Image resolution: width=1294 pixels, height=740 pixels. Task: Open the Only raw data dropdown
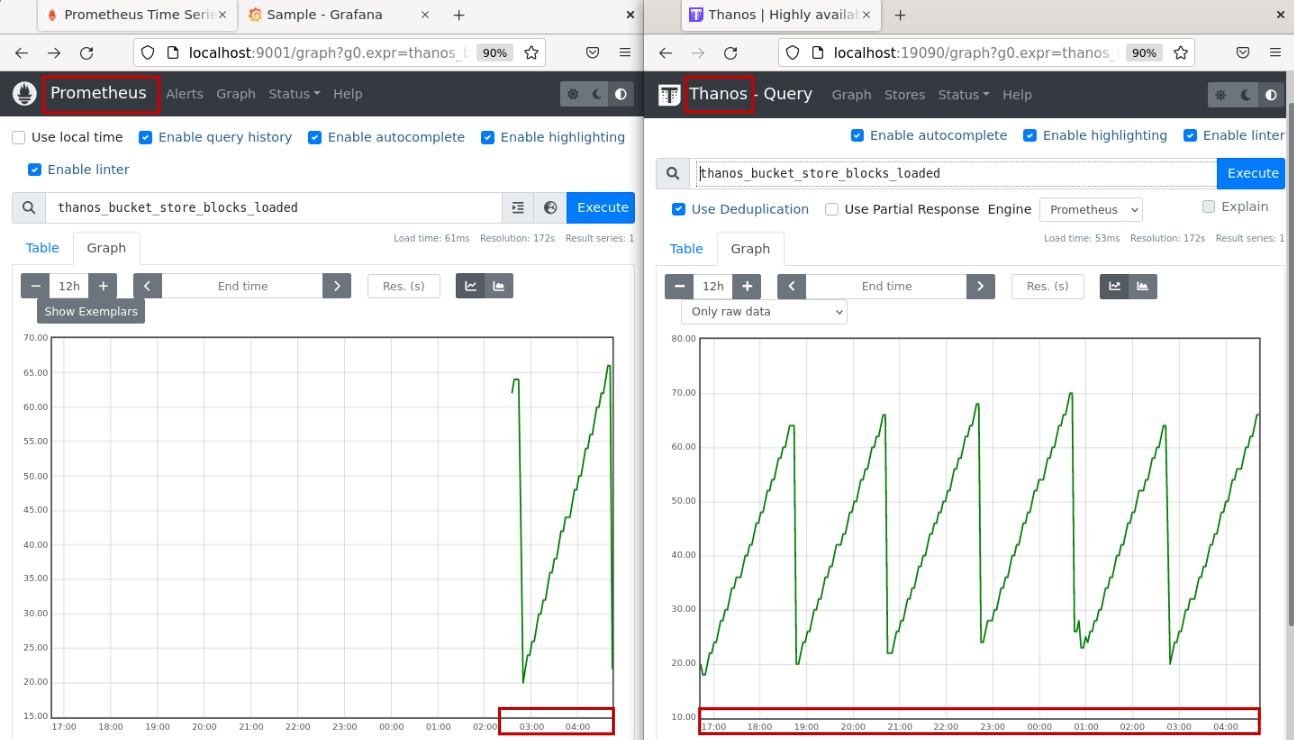[x=764, y=311]
